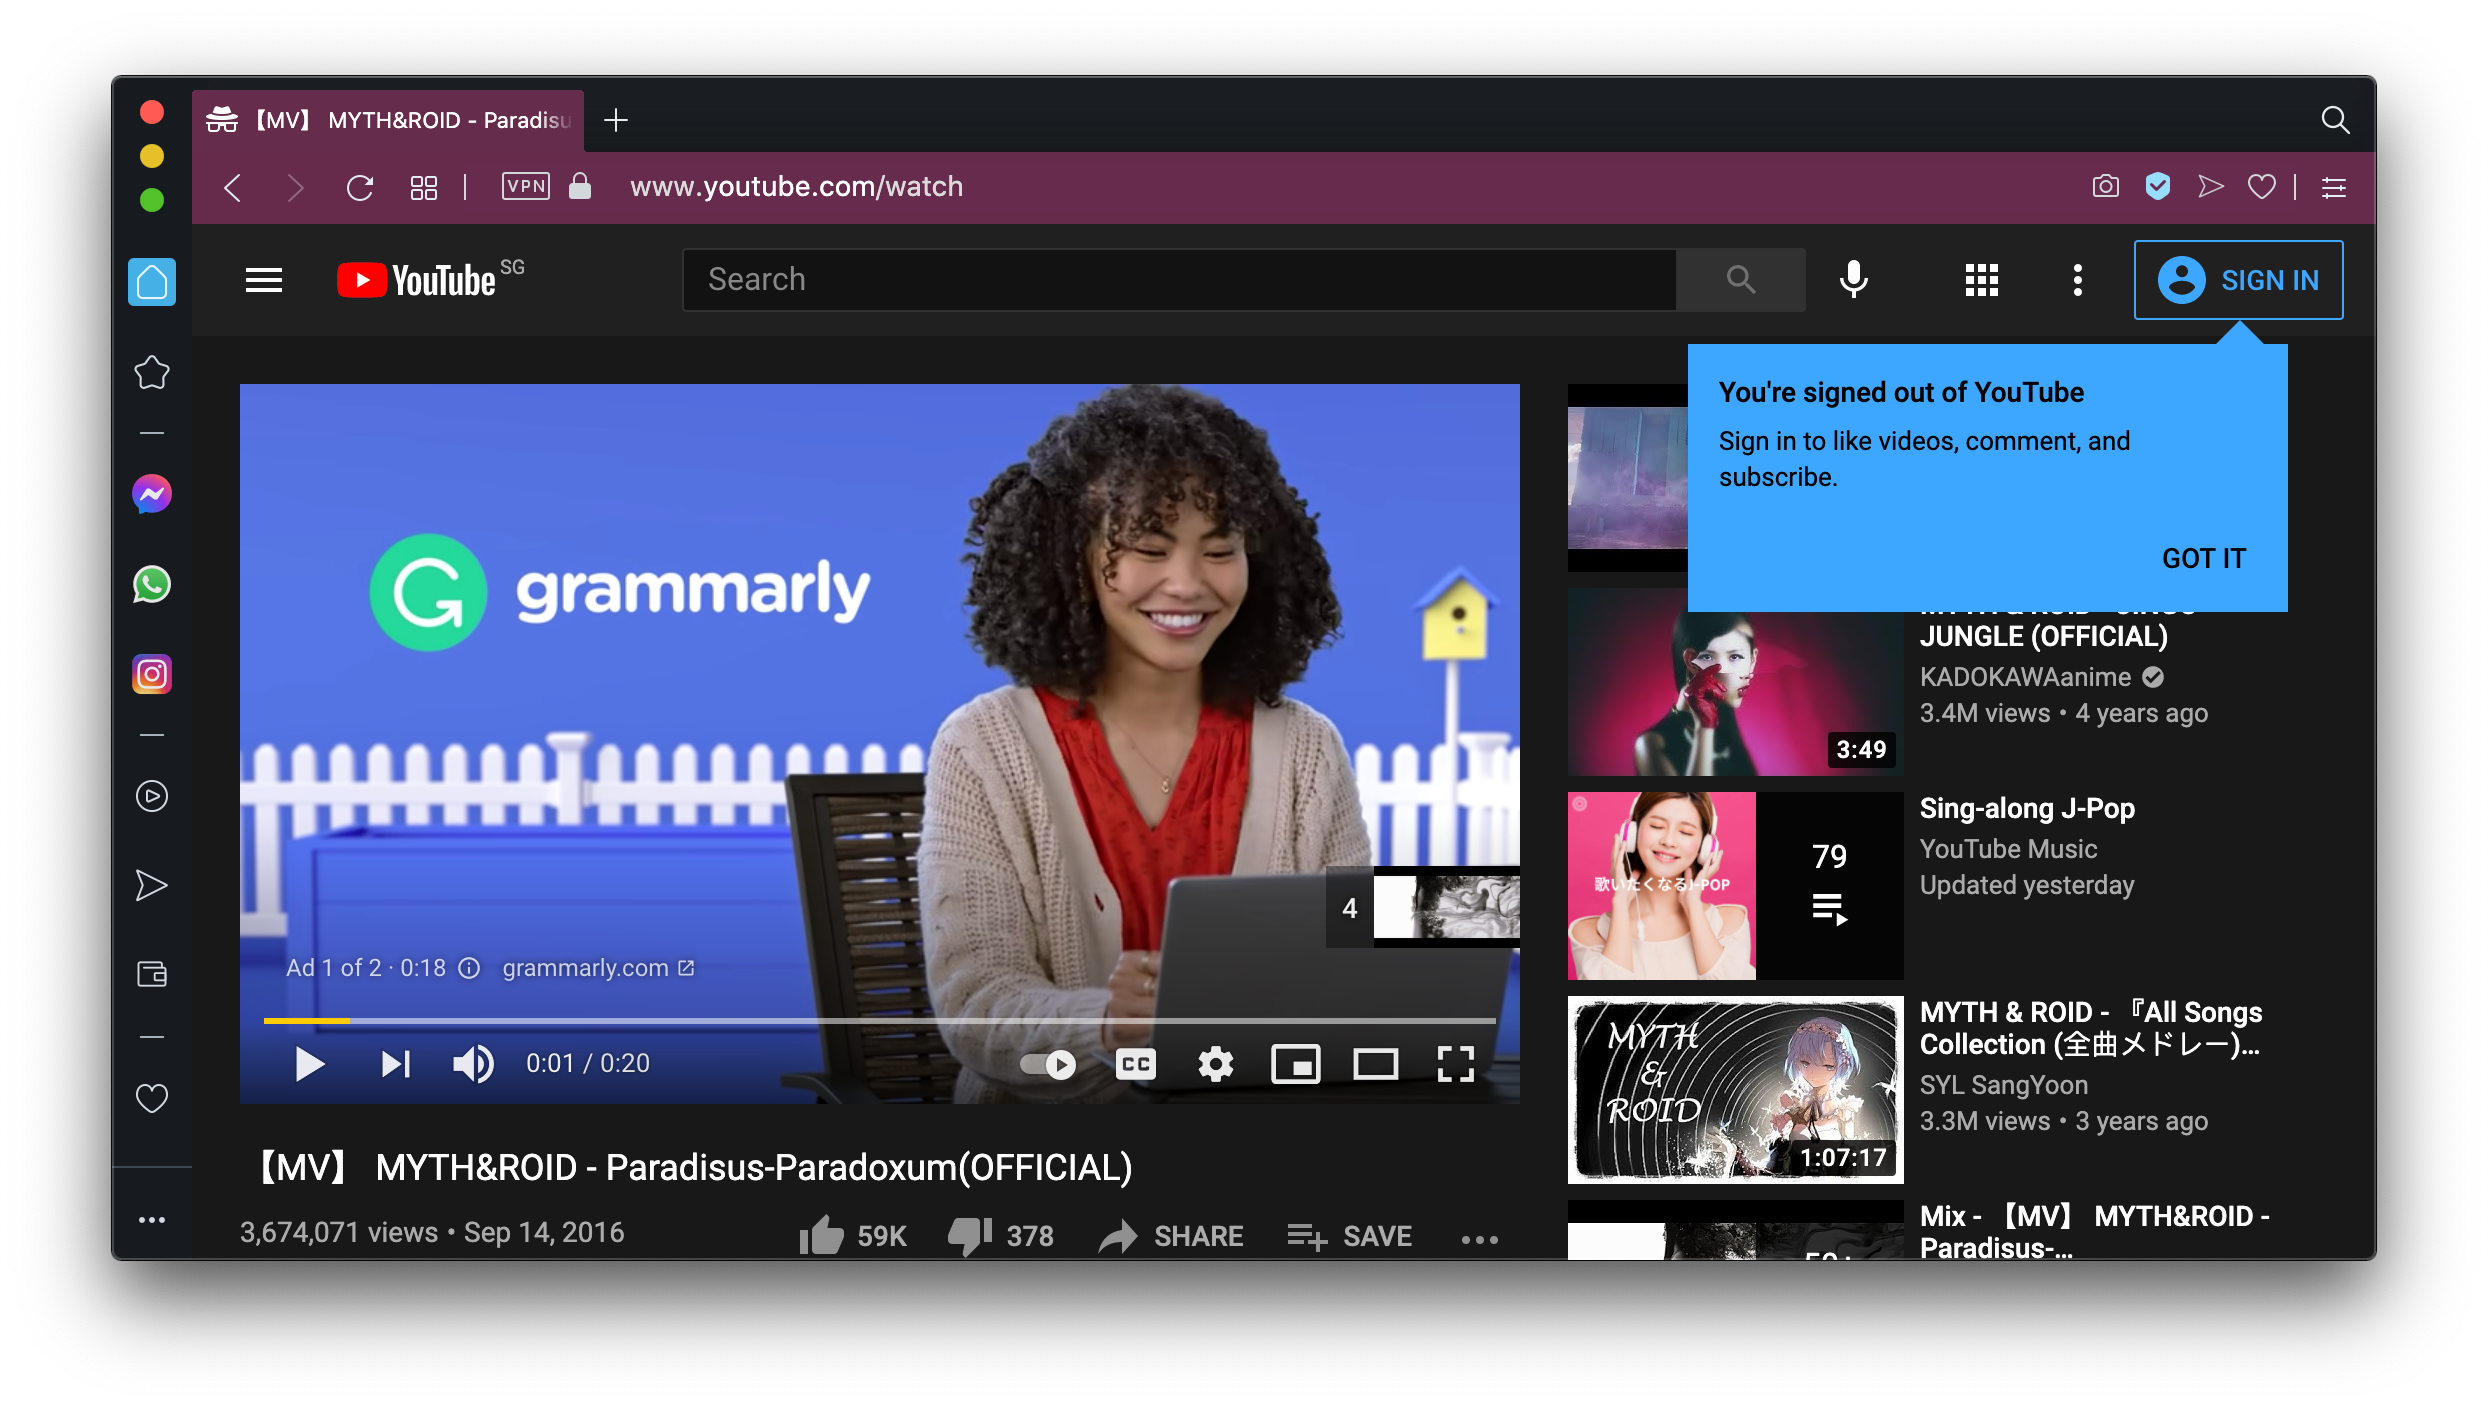Add page to bookmarks heart in address bar
This screenshot has height=1408, width=2488.
pyautogui.click(x=2262, y=186)
